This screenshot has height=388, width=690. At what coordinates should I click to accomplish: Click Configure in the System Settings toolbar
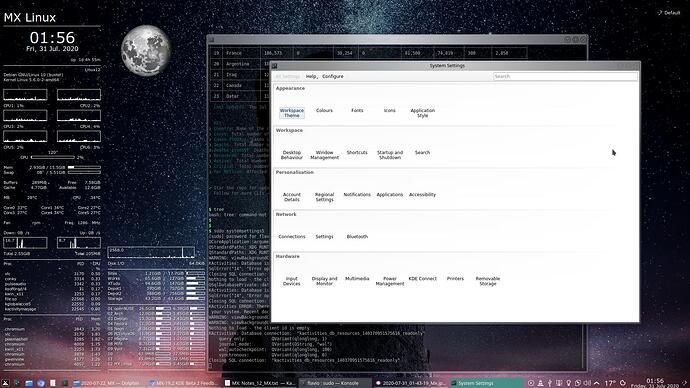tap(333, 77)
